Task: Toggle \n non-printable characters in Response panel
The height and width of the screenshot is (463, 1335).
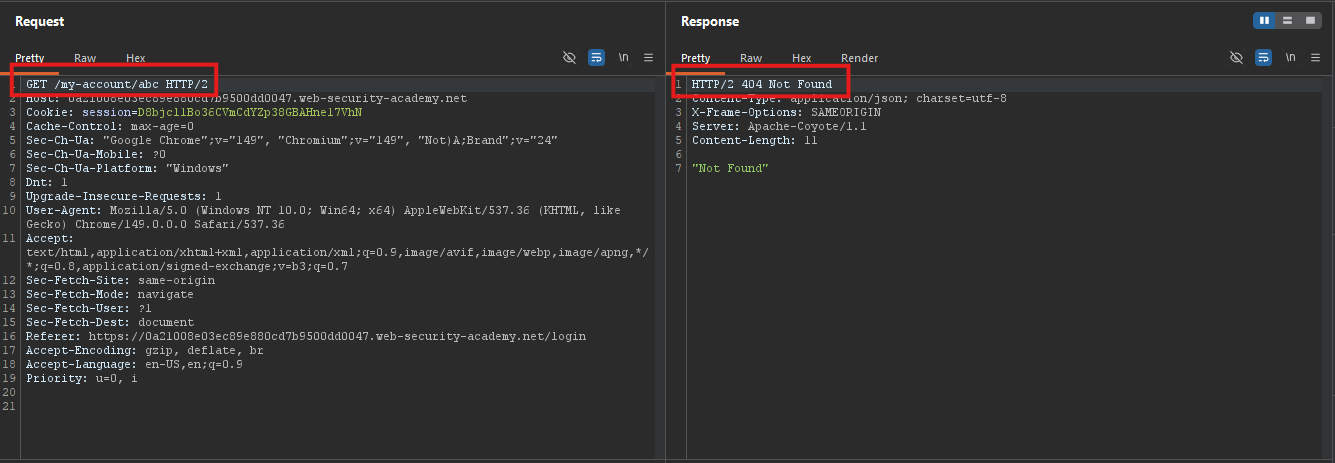Action: coord(1290,58)
